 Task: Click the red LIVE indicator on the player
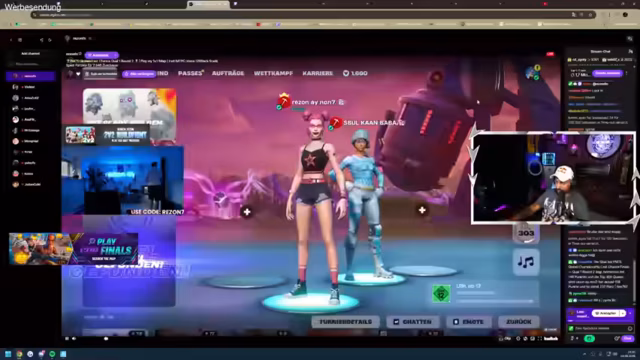pyautogui.click(x=550, y=54)
